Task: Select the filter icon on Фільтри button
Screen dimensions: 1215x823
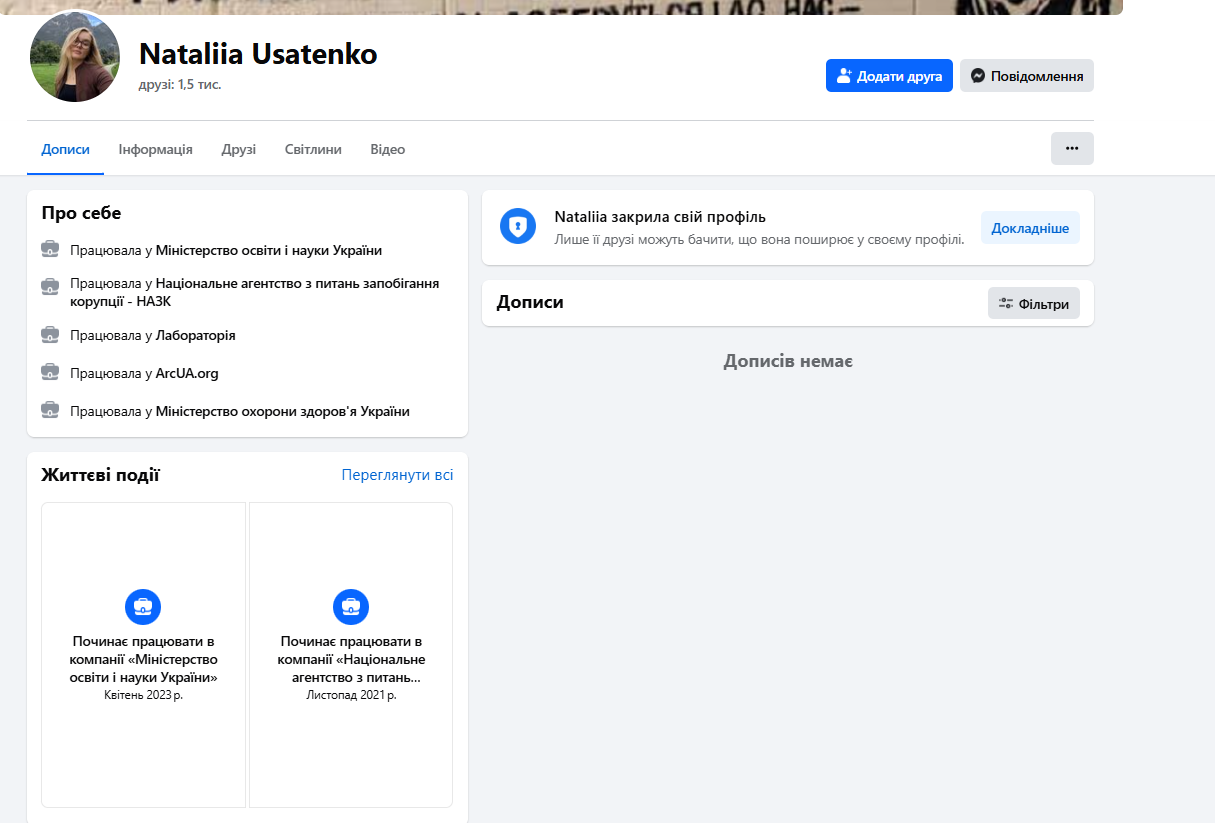Action: 1005,303
